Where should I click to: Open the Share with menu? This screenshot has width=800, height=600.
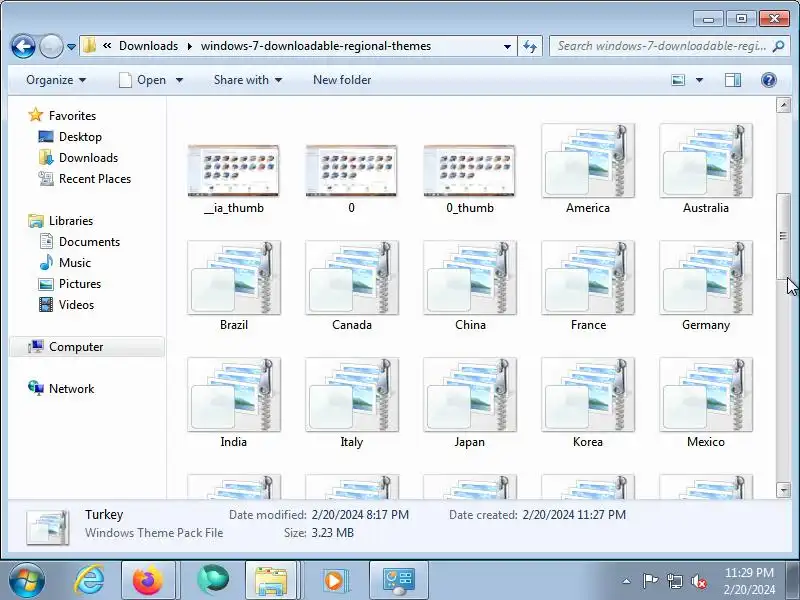[247, 80]
